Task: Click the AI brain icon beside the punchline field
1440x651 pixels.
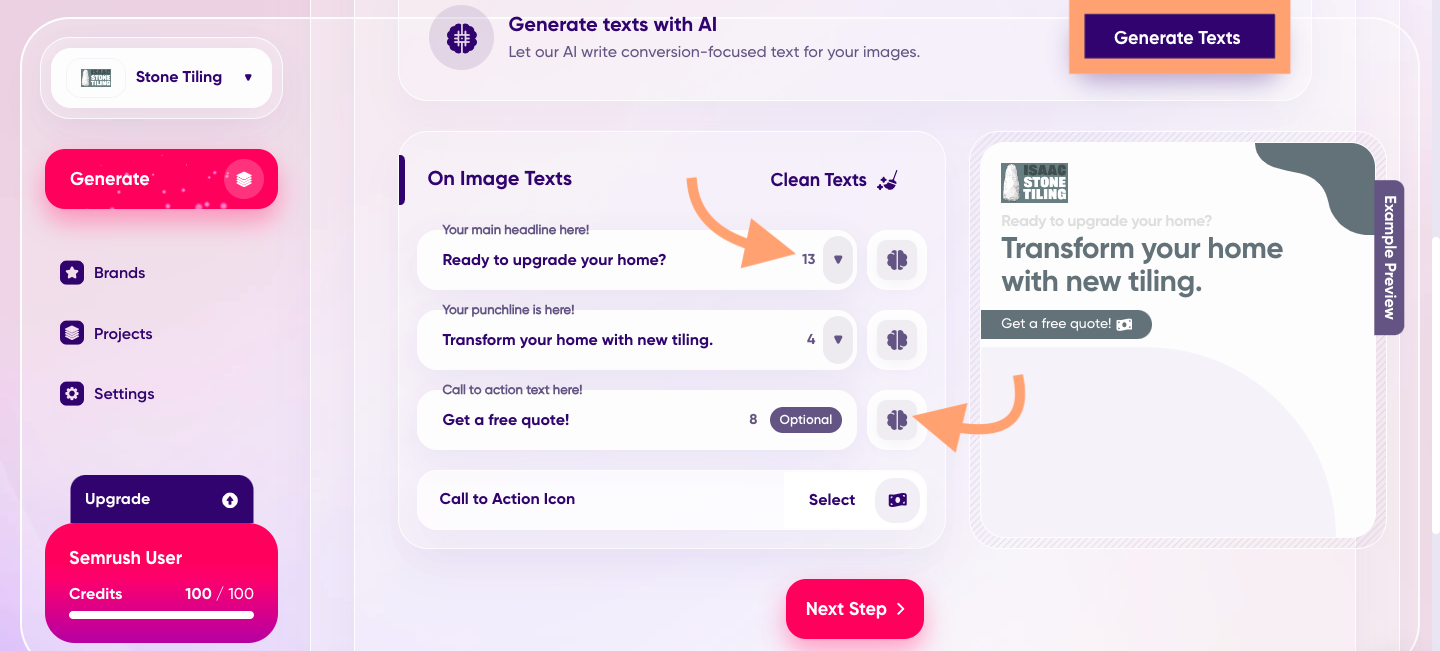Action: pyautogui.click(x=896, y=340)
